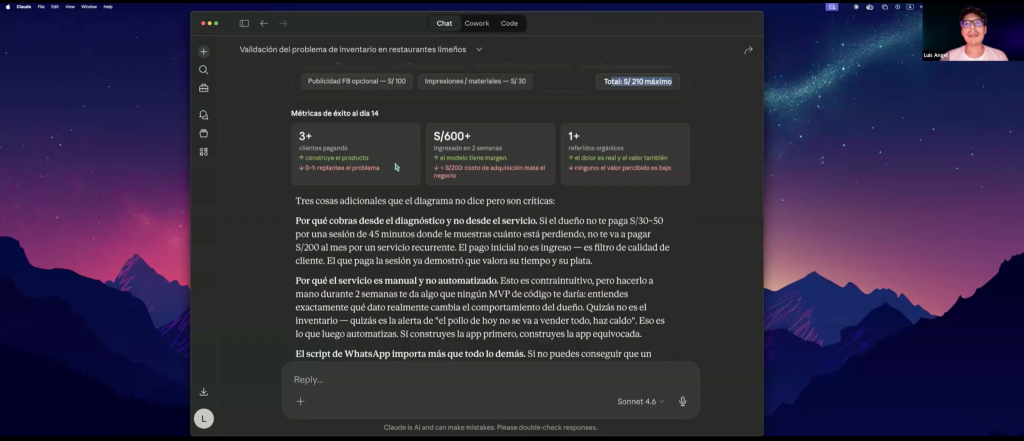Start a new chat with plus icon
The height and width of the screenshot is (441, 1024).
tap(204, 52)
